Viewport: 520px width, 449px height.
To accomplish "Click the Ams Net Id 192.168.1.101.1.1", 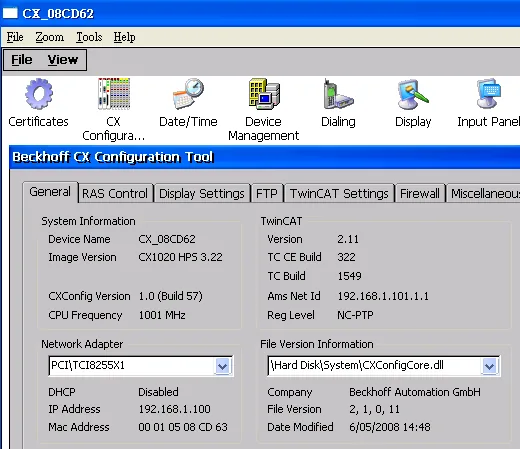I will pos(383,296).
